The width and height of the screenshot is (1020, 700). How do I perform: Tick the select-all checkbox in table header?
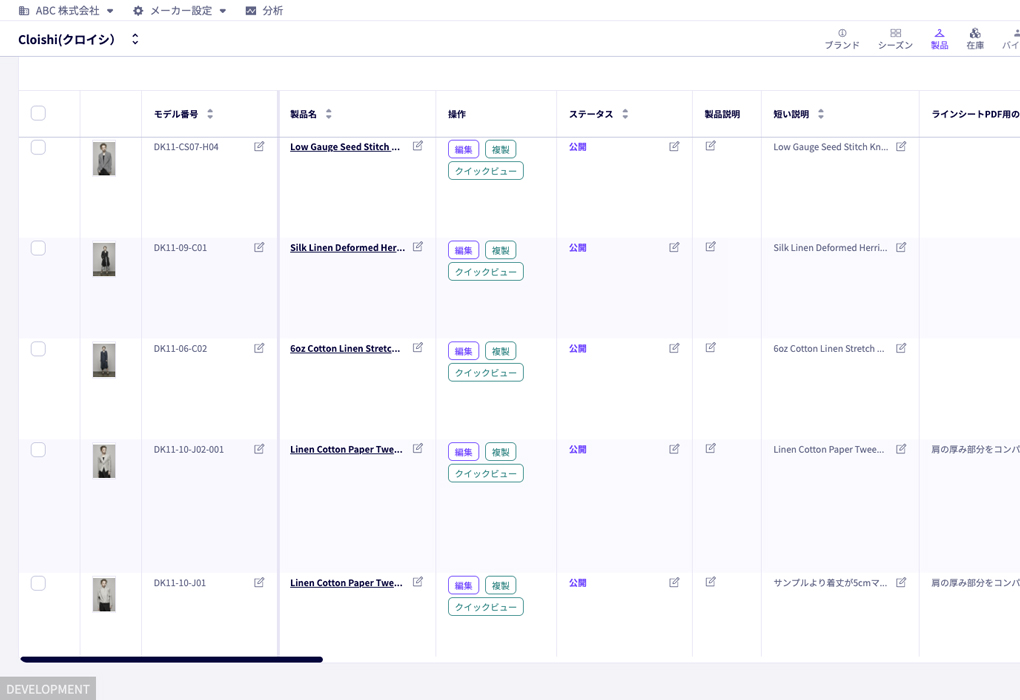(38, 113)
